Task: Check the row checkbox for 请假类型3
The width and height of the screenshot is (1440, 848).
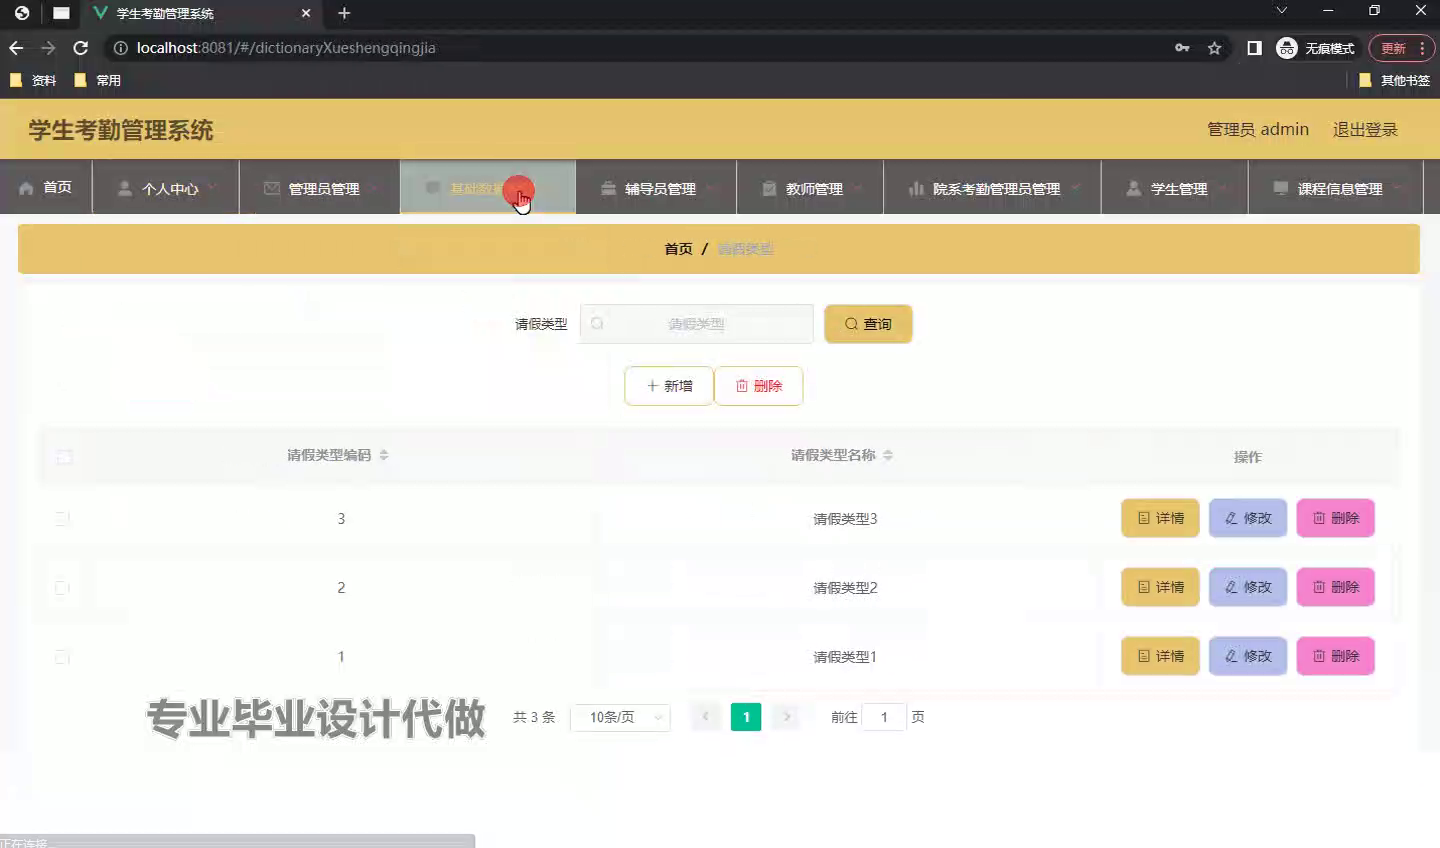Action: [62, 518]
